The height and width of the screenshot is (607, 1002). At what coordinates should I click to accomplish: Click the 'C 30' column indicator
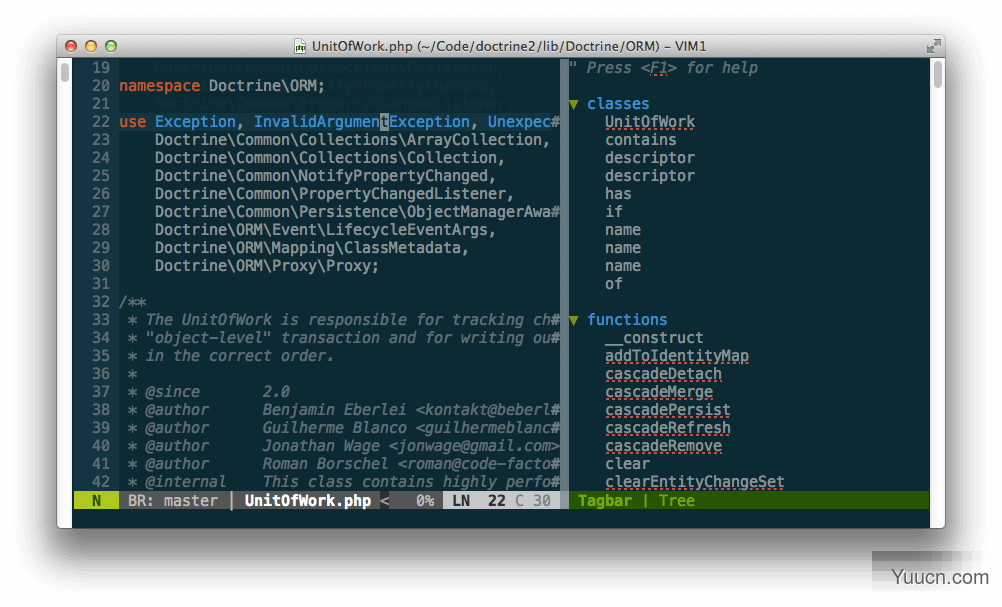coord(532,500)
